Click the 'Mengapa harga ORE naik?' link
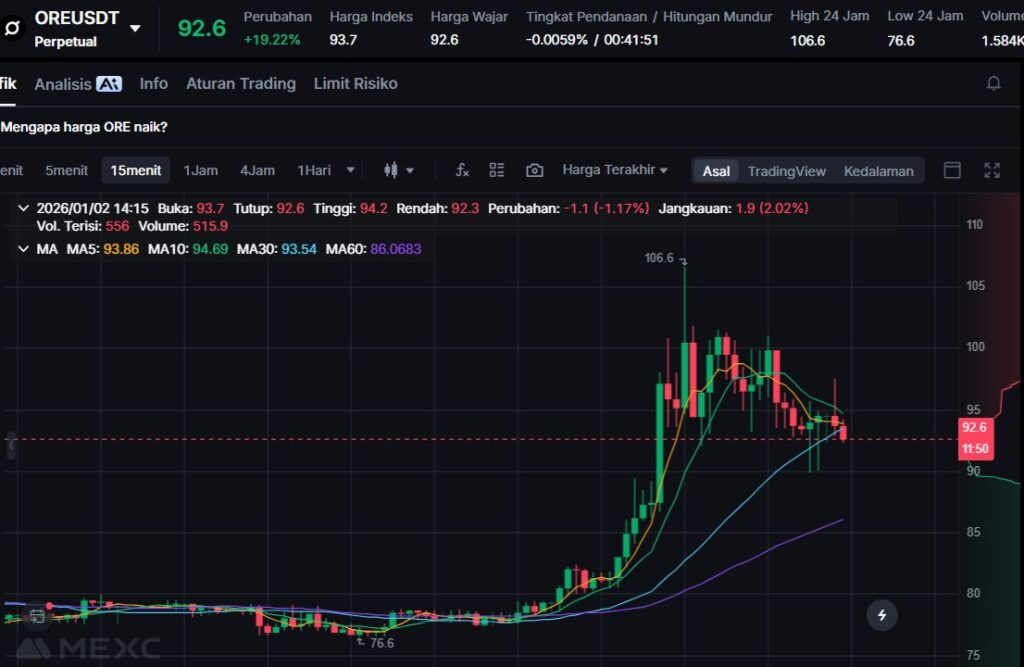The width and height of the screenshot is (1024, 667). click(x=84, y=127)
